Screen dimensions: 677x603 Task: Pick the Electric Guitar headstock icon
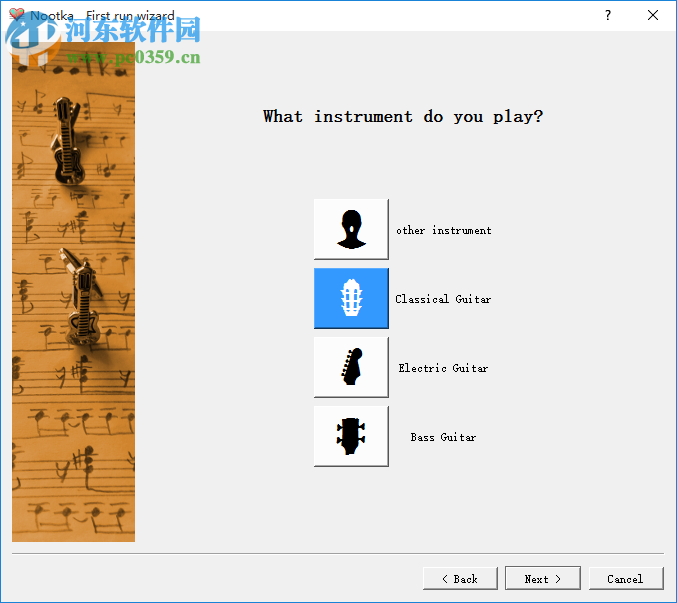351,367
